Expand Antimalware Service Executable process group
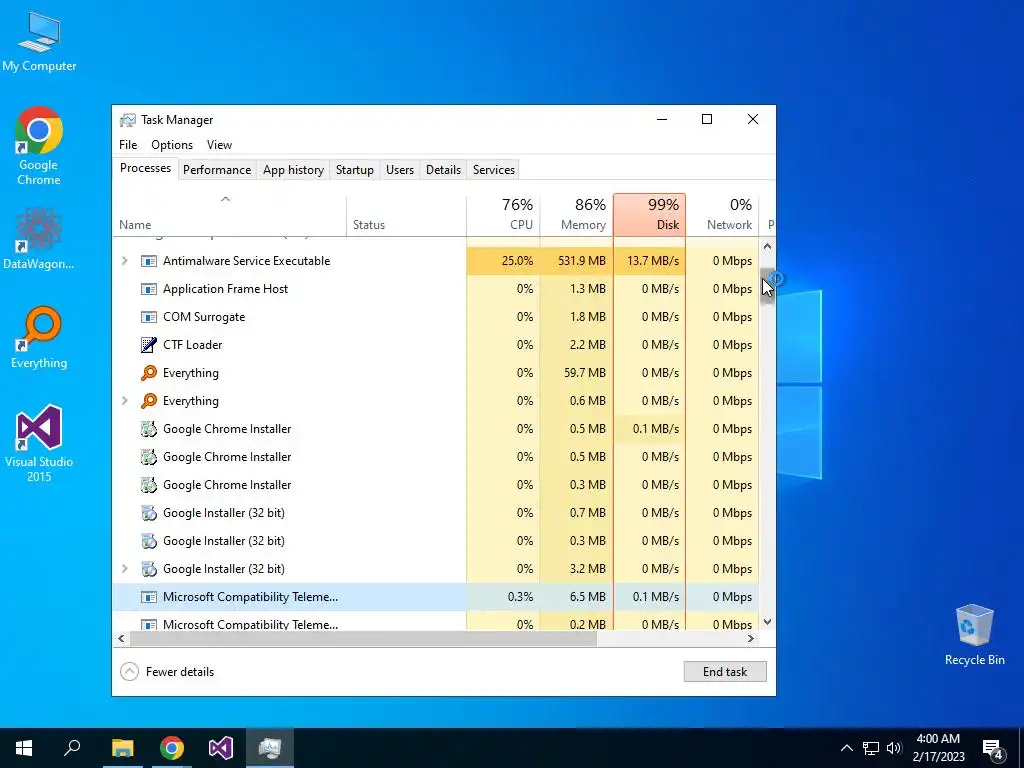The height and width of the screenshot is (768, 1024). [x=124, y=261]
